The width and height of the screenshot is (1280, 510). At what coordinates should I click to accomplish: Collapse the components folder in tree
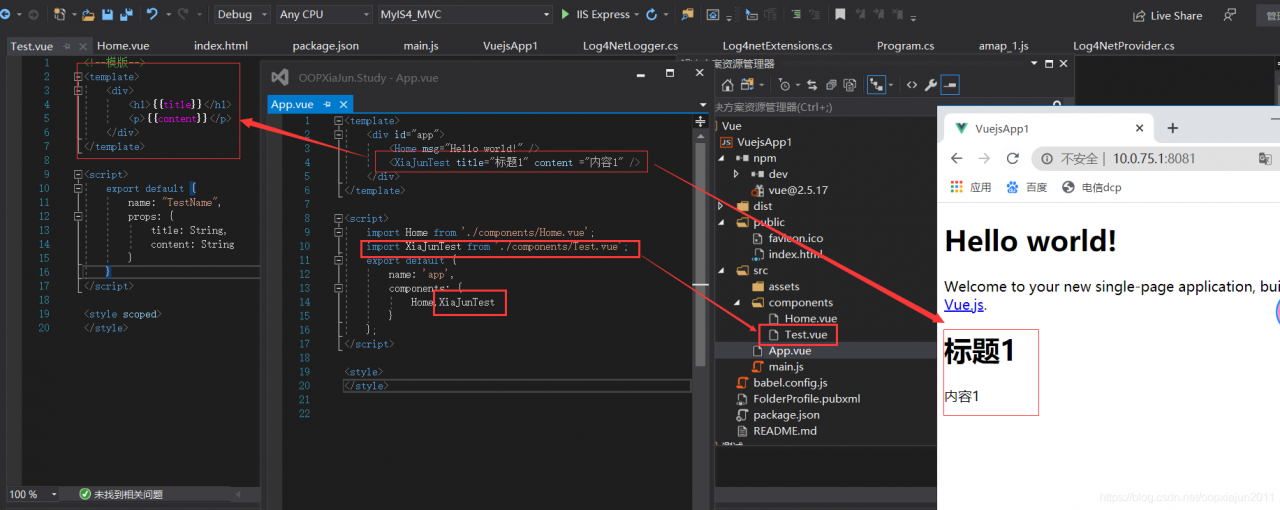tap(739, 303)
